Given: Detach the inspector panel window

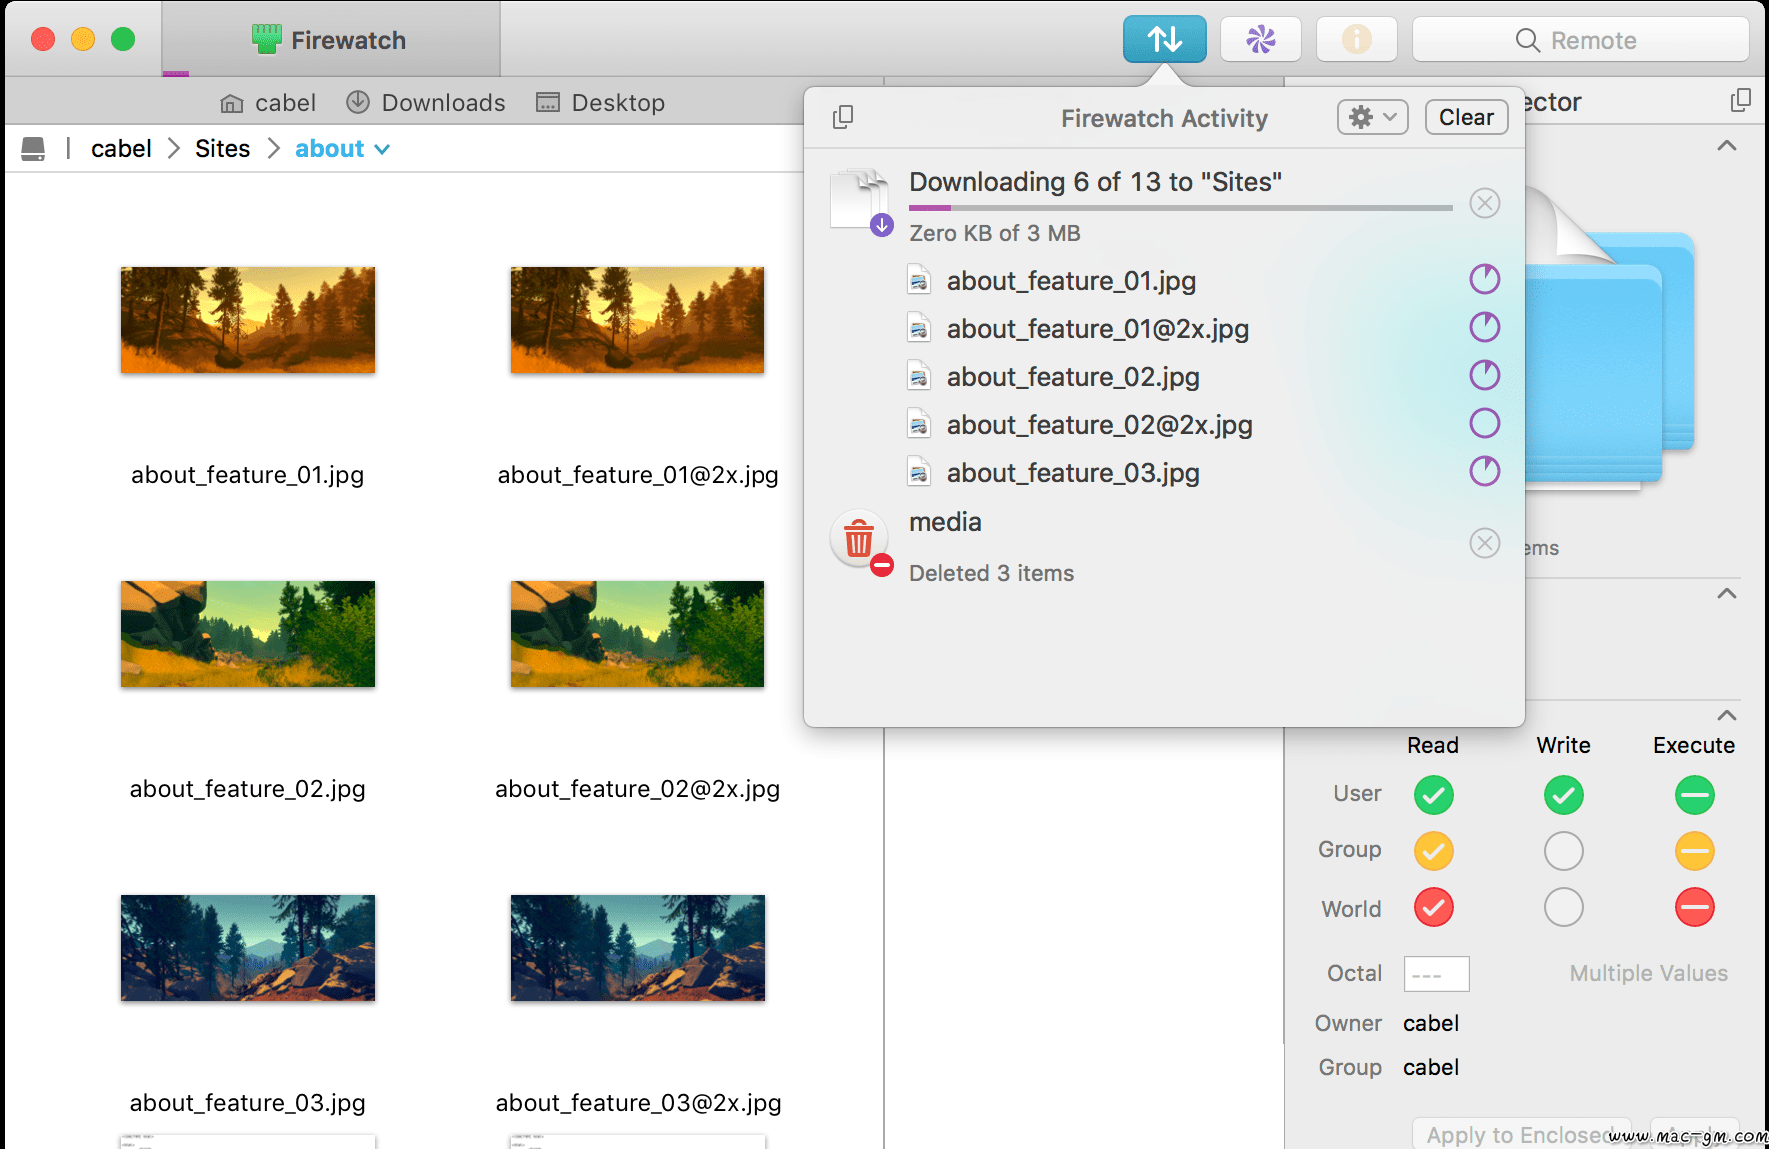Looking at the screenshot, I should pyautogui.click(x=1741, y=100).
